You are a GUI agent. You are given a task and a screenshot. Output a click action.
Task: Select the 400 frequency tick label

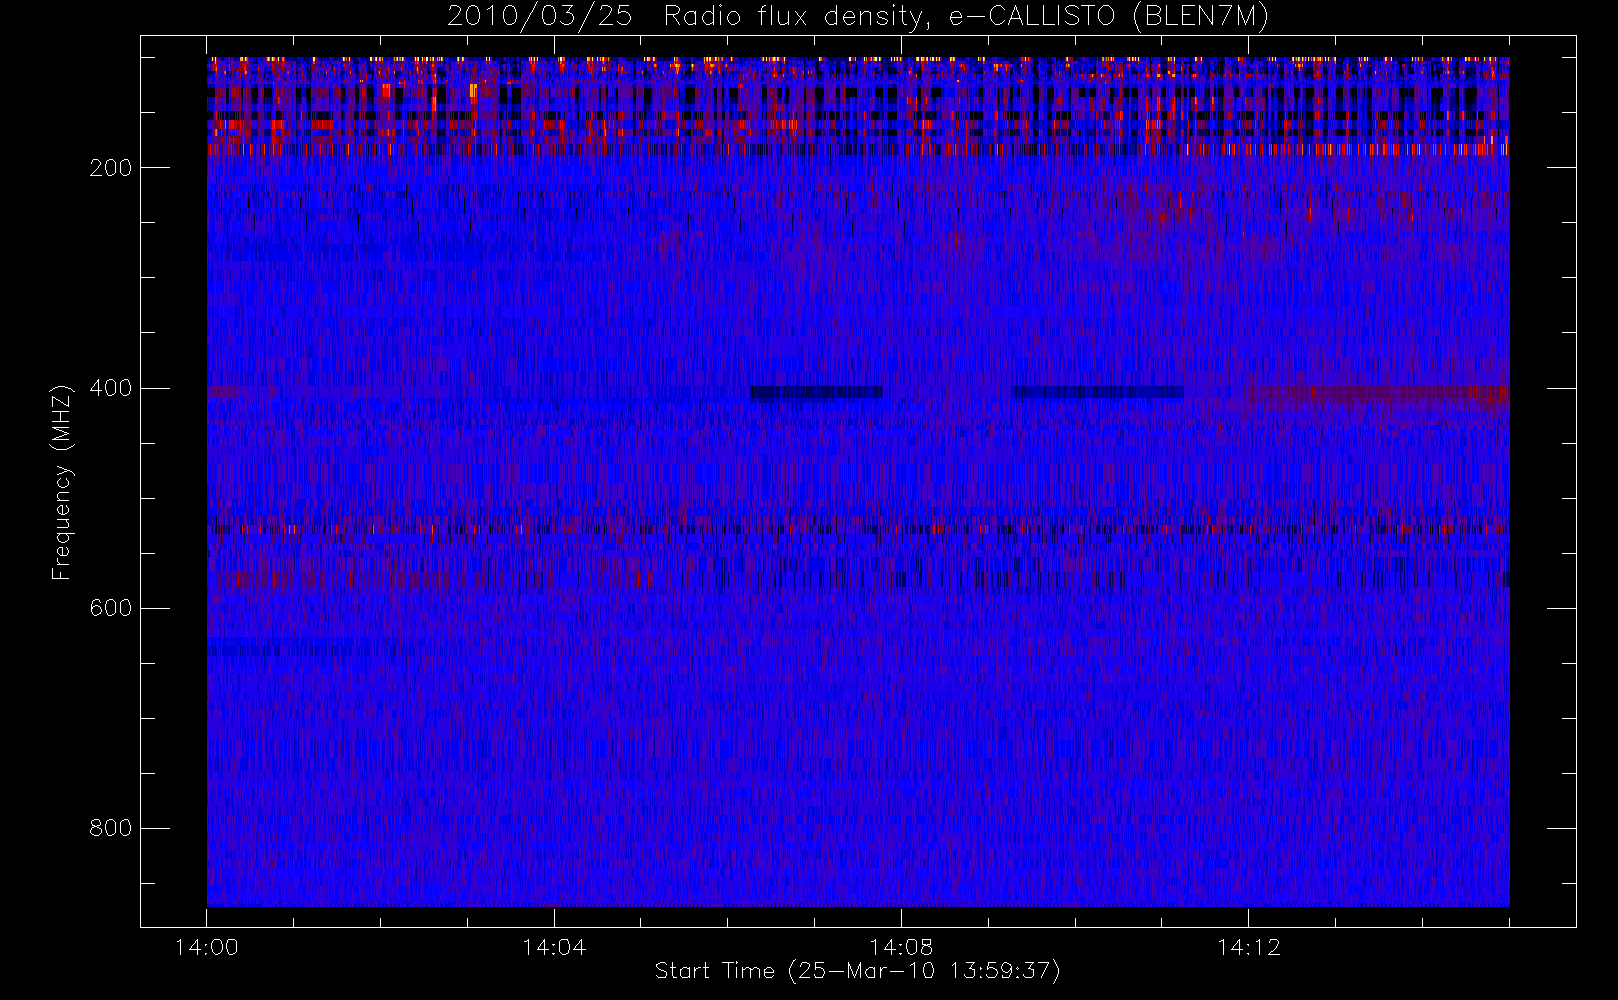[x=111, y=388]
